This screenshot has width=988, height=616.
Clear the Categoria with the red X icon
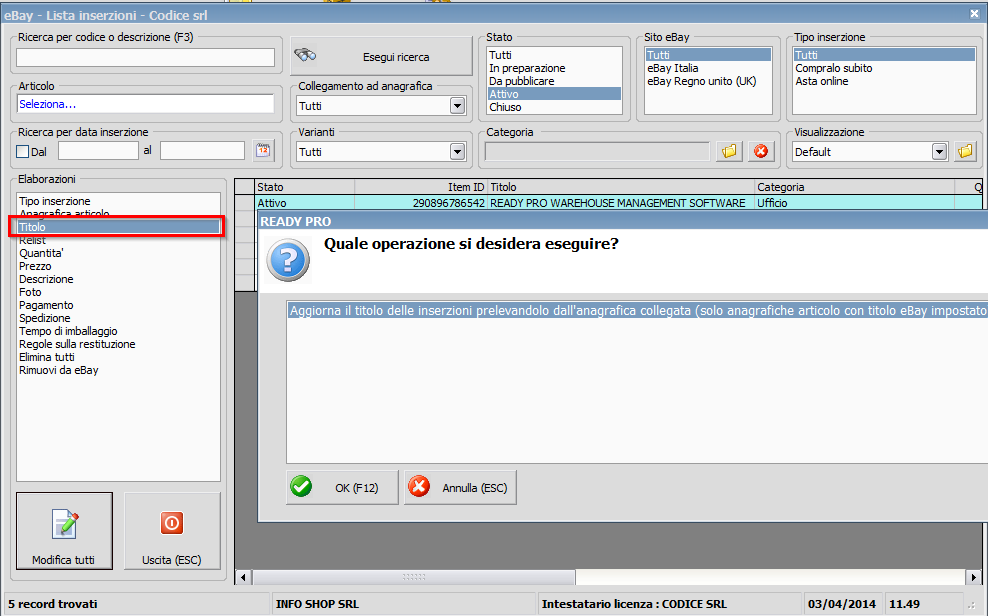pyautogui.click(x=761, y=151)
